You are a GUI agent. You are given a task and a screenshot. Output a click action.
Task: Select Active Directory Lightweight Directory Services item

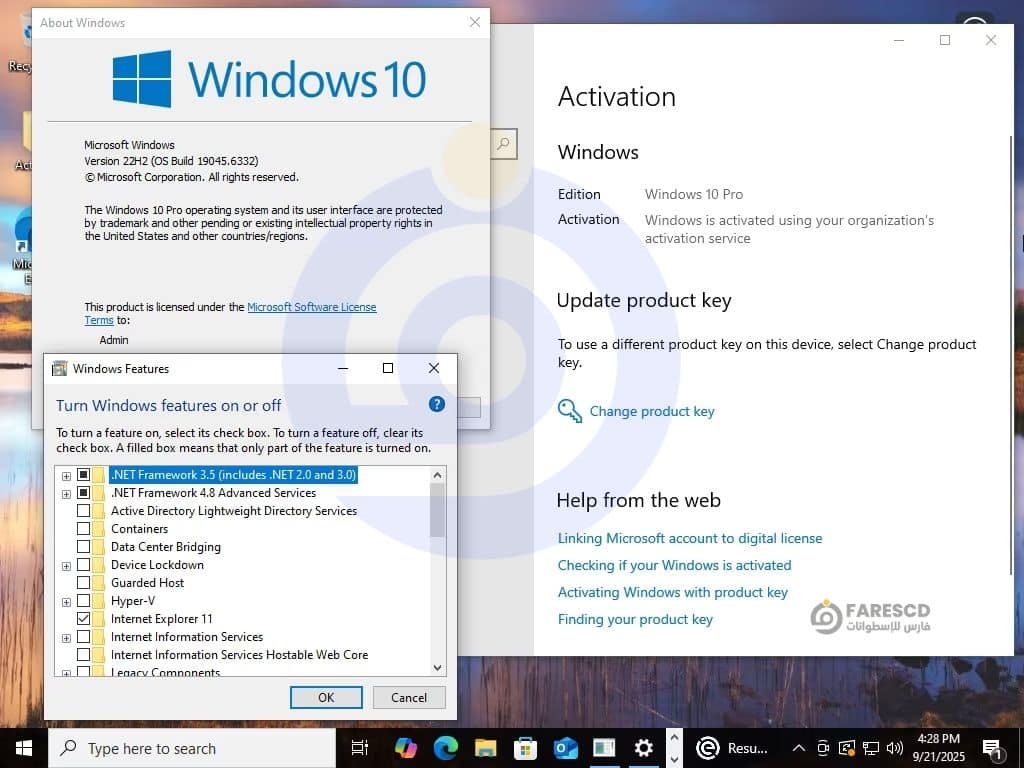(x=233, y=511)
